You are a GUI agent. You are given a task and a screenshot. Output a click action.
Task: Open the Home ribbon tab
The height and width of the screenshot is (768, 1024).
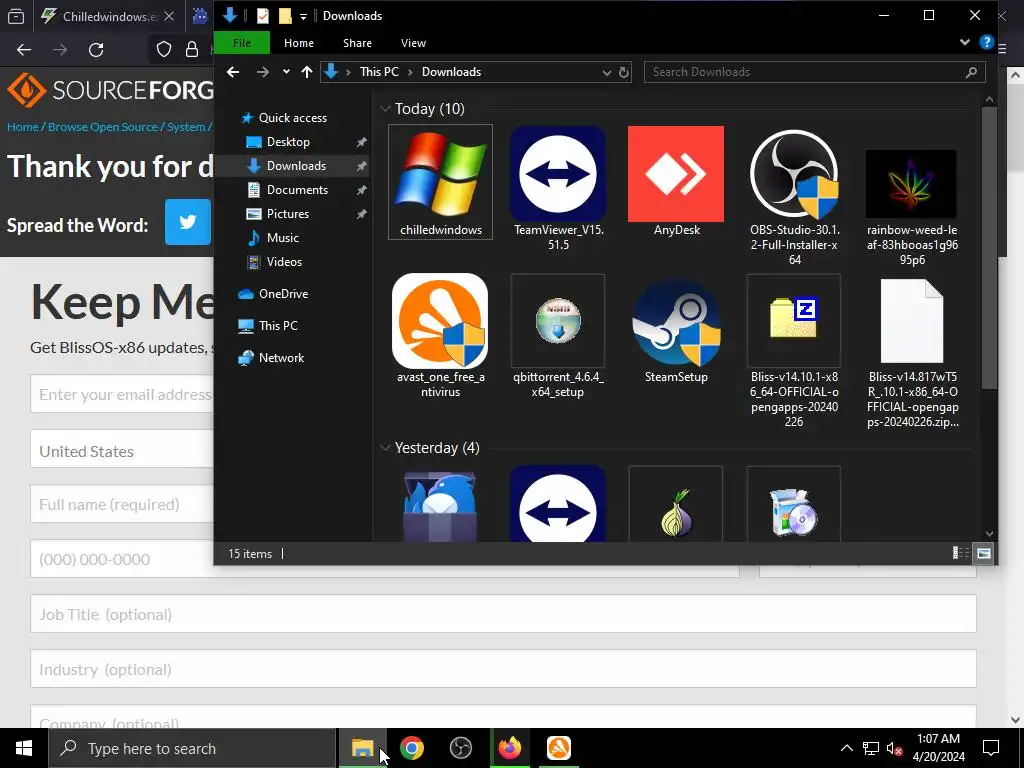point(298,43)
